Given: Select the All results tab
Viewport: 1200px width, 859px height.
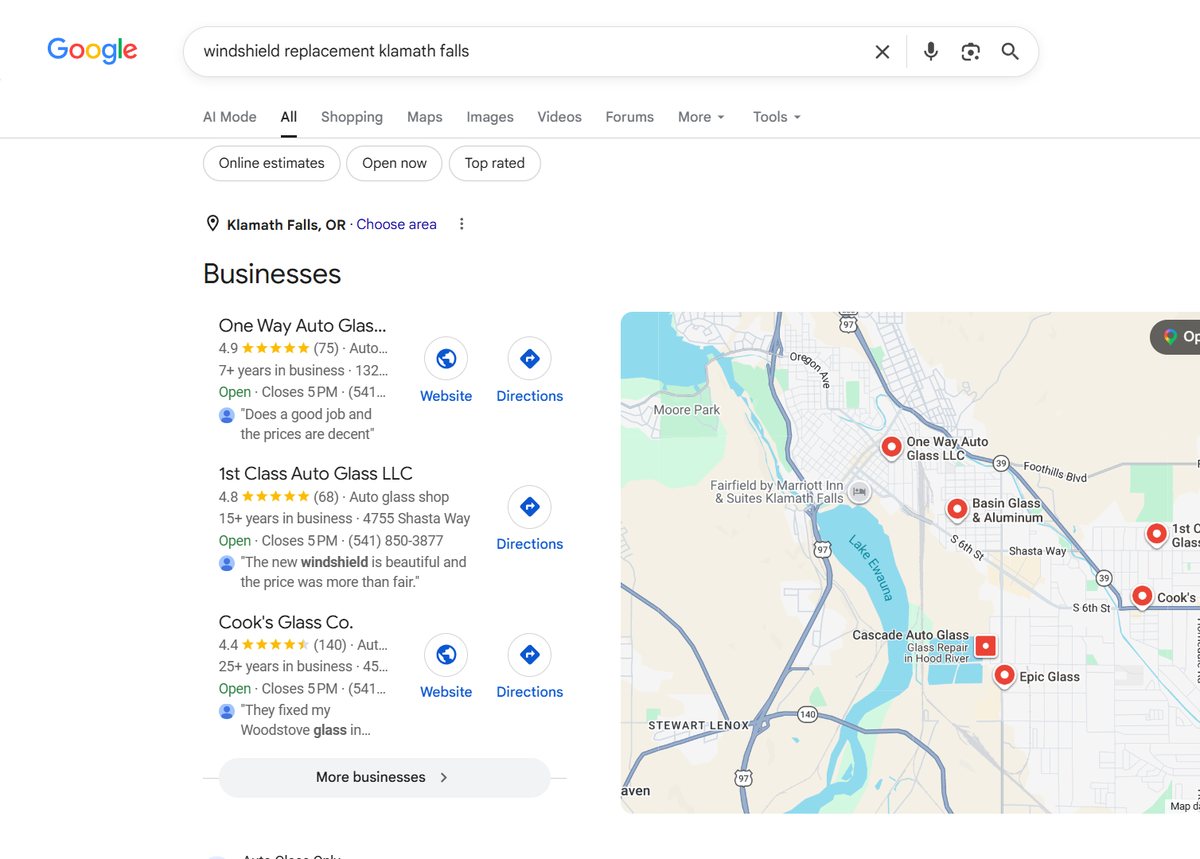Looking at the screenshot, I should pyautogui.click(x=289, y=117).
